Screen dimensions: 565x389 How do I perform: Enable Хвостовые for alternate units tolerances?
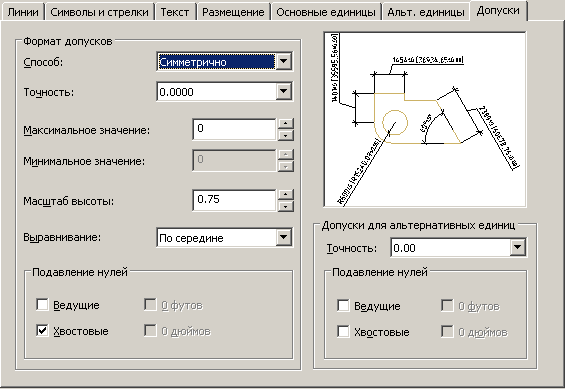point(343,331)
